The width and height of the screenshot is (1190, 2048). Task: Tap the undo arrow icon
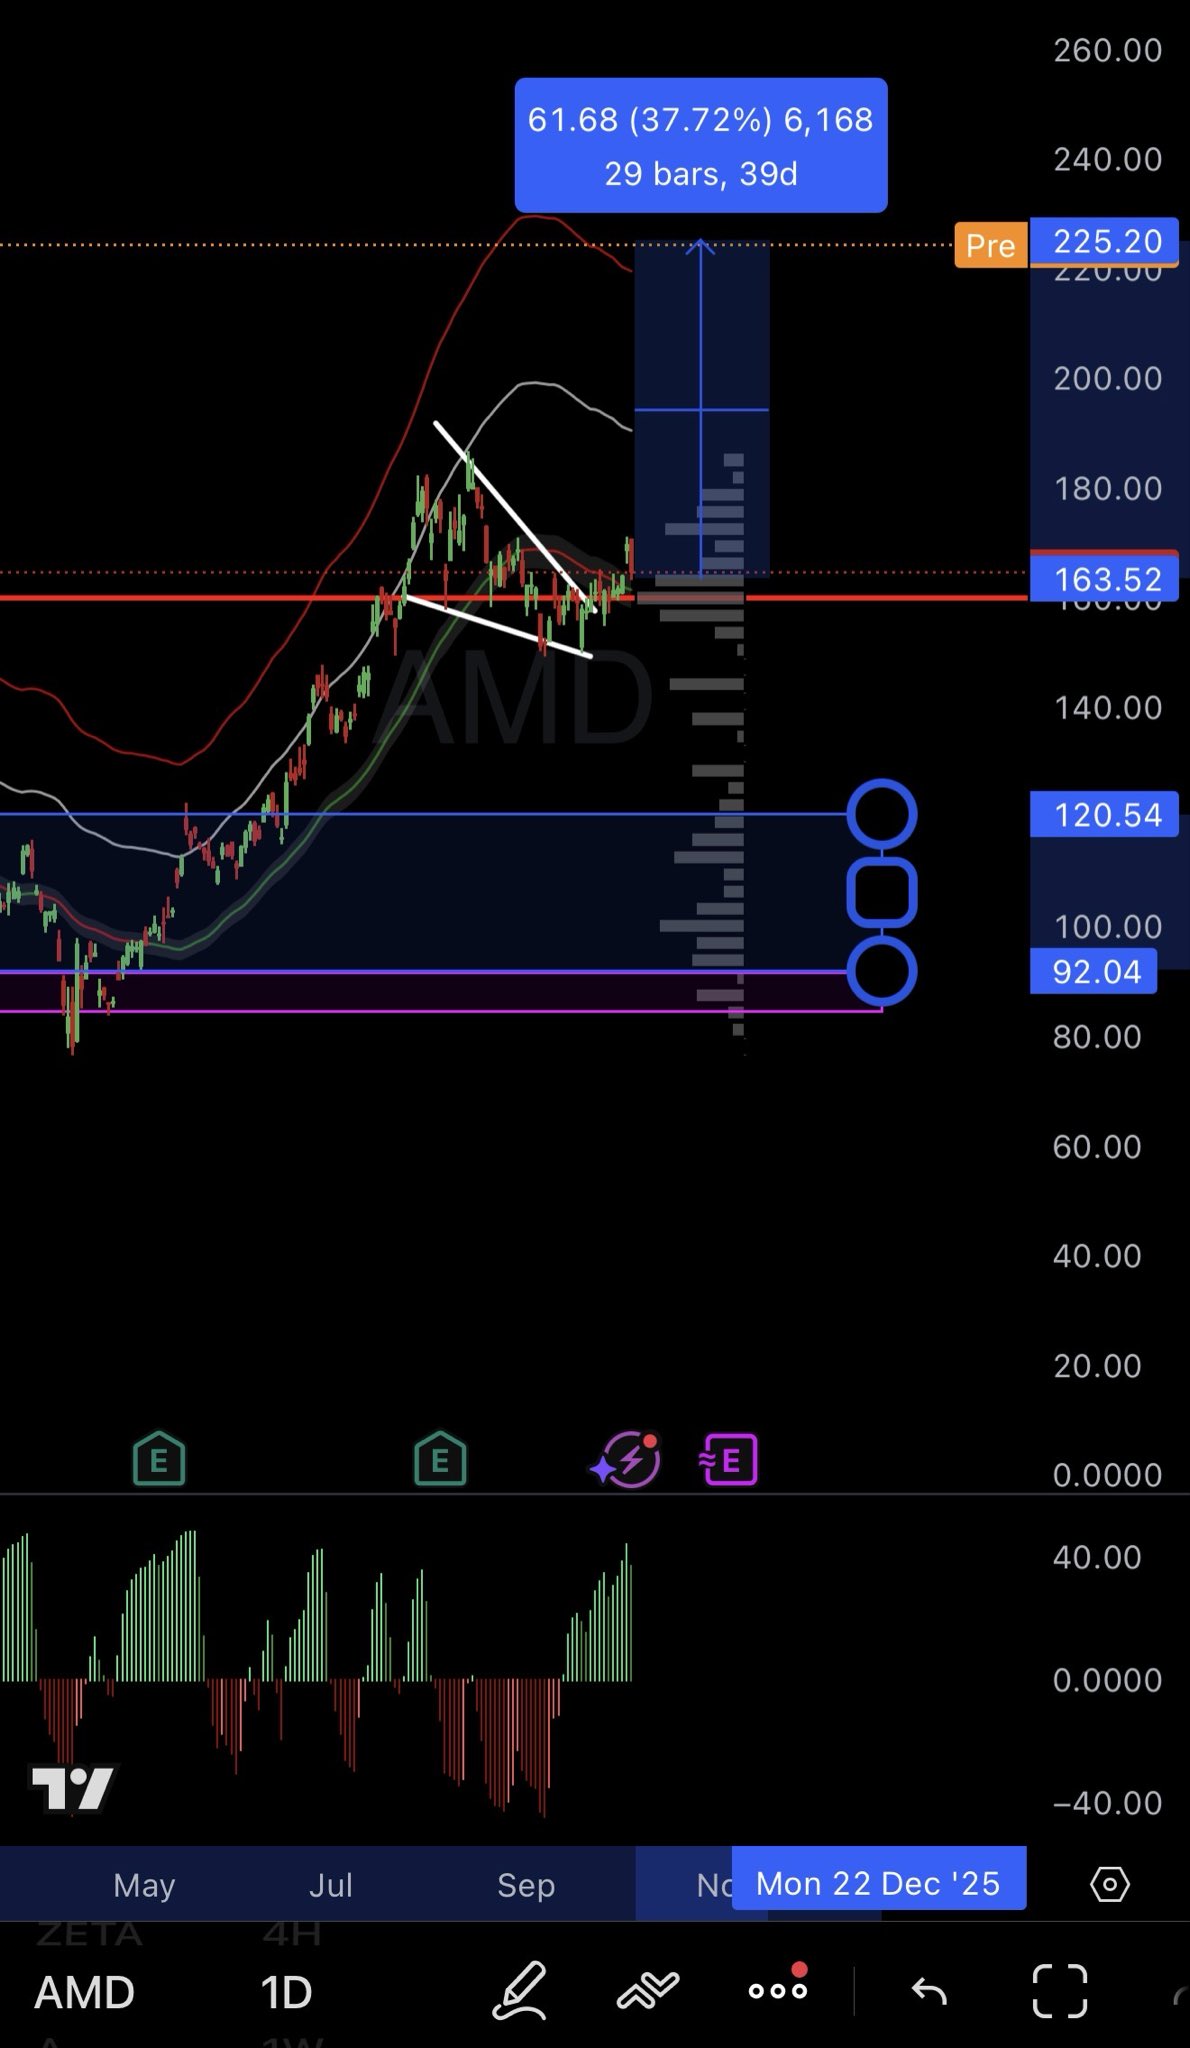click(929, 1991)
